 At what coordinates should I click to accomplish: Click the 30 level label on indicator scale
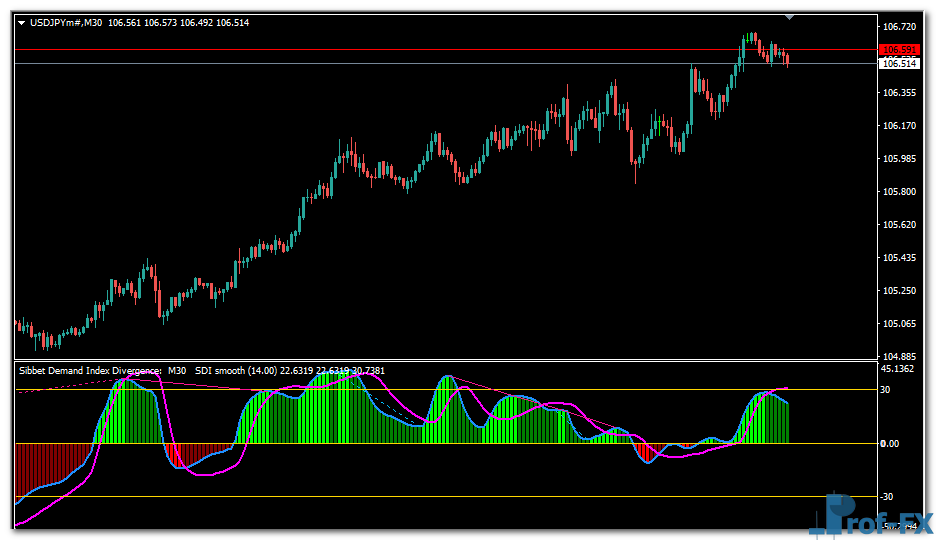[885, 390]
